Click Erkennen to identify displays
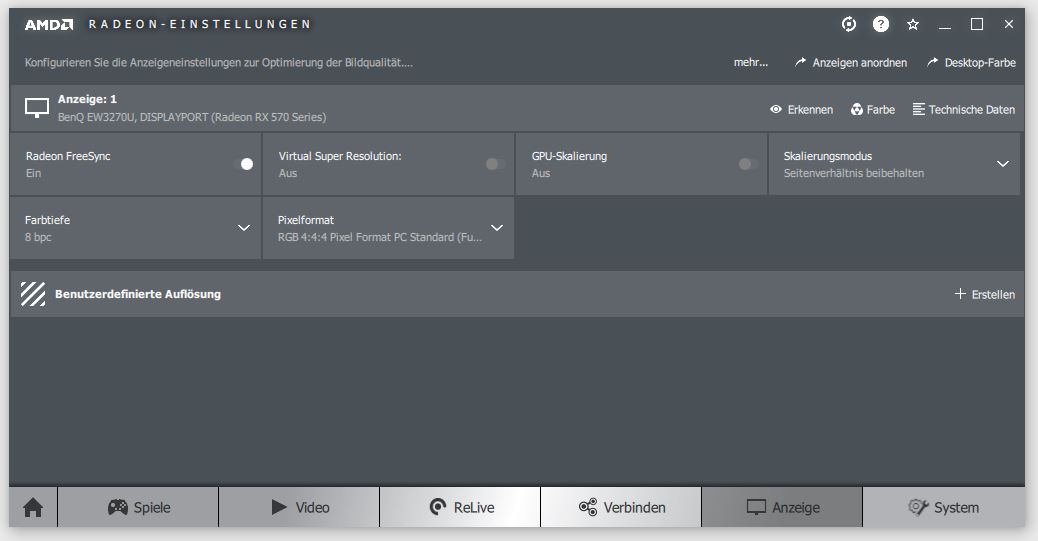1038x541 pixels. (801, 109)
